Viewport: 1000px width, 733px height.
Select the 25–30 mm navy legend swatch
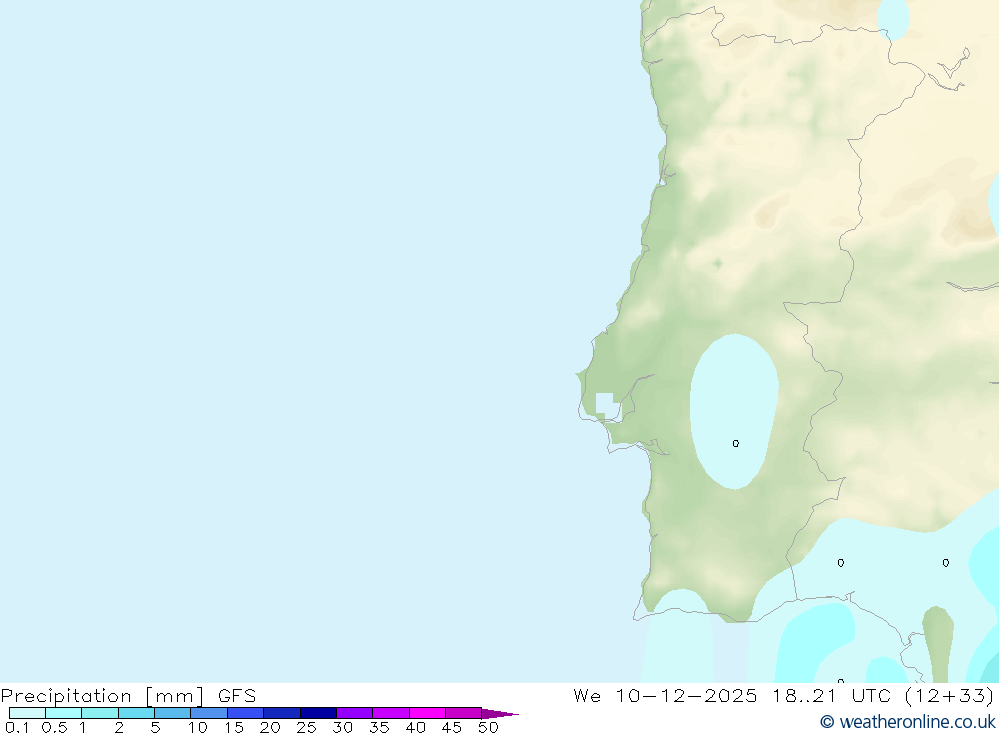tap(318, 713)
